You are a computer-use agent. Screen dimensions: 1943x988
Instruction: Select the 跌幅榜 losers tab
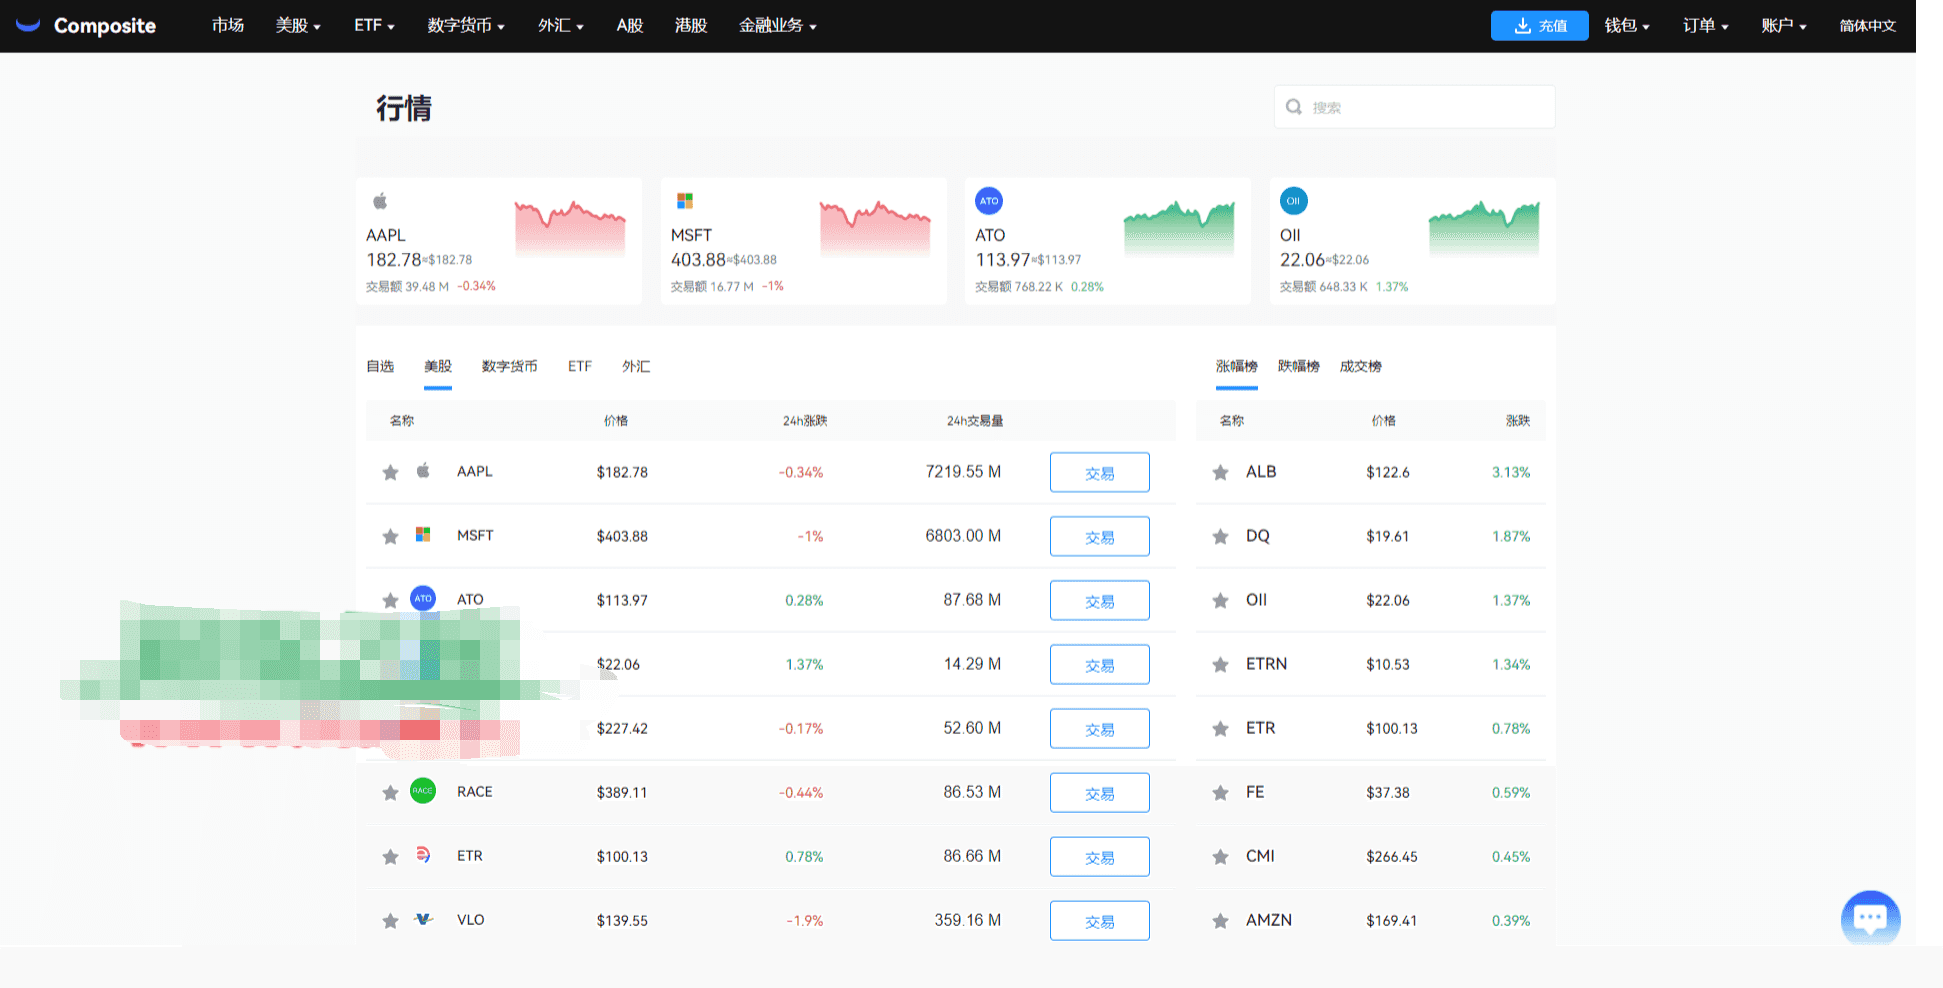point(1298,366)
